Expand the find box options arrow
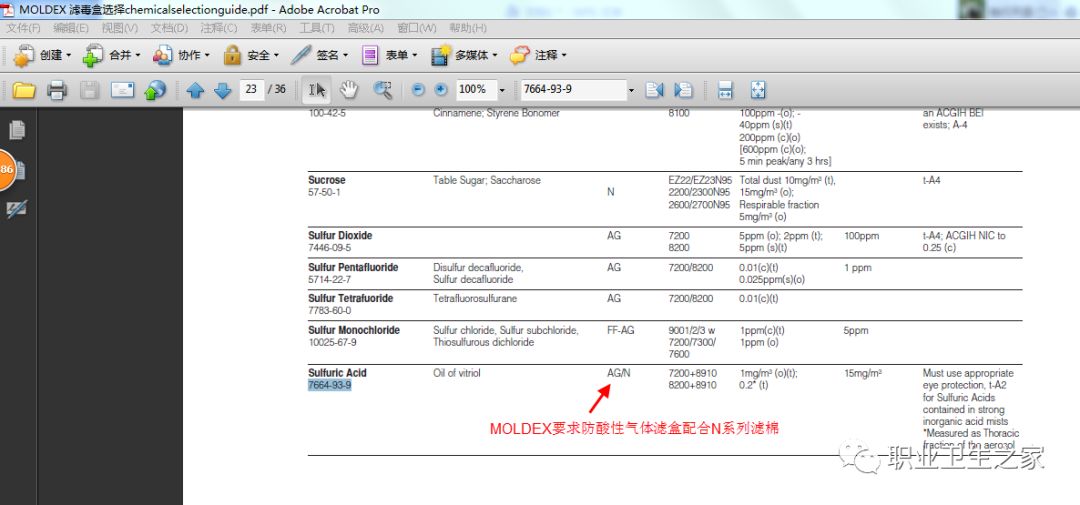Image resolution: width=1080 pixels, height=505 pixels. point(631,90)
